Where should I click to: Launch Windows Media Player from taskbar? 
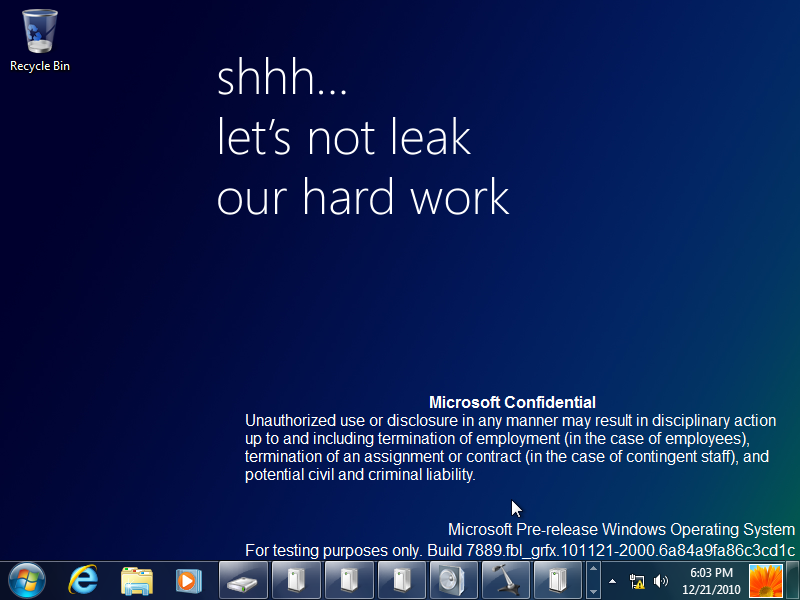(x=189, y=581)
